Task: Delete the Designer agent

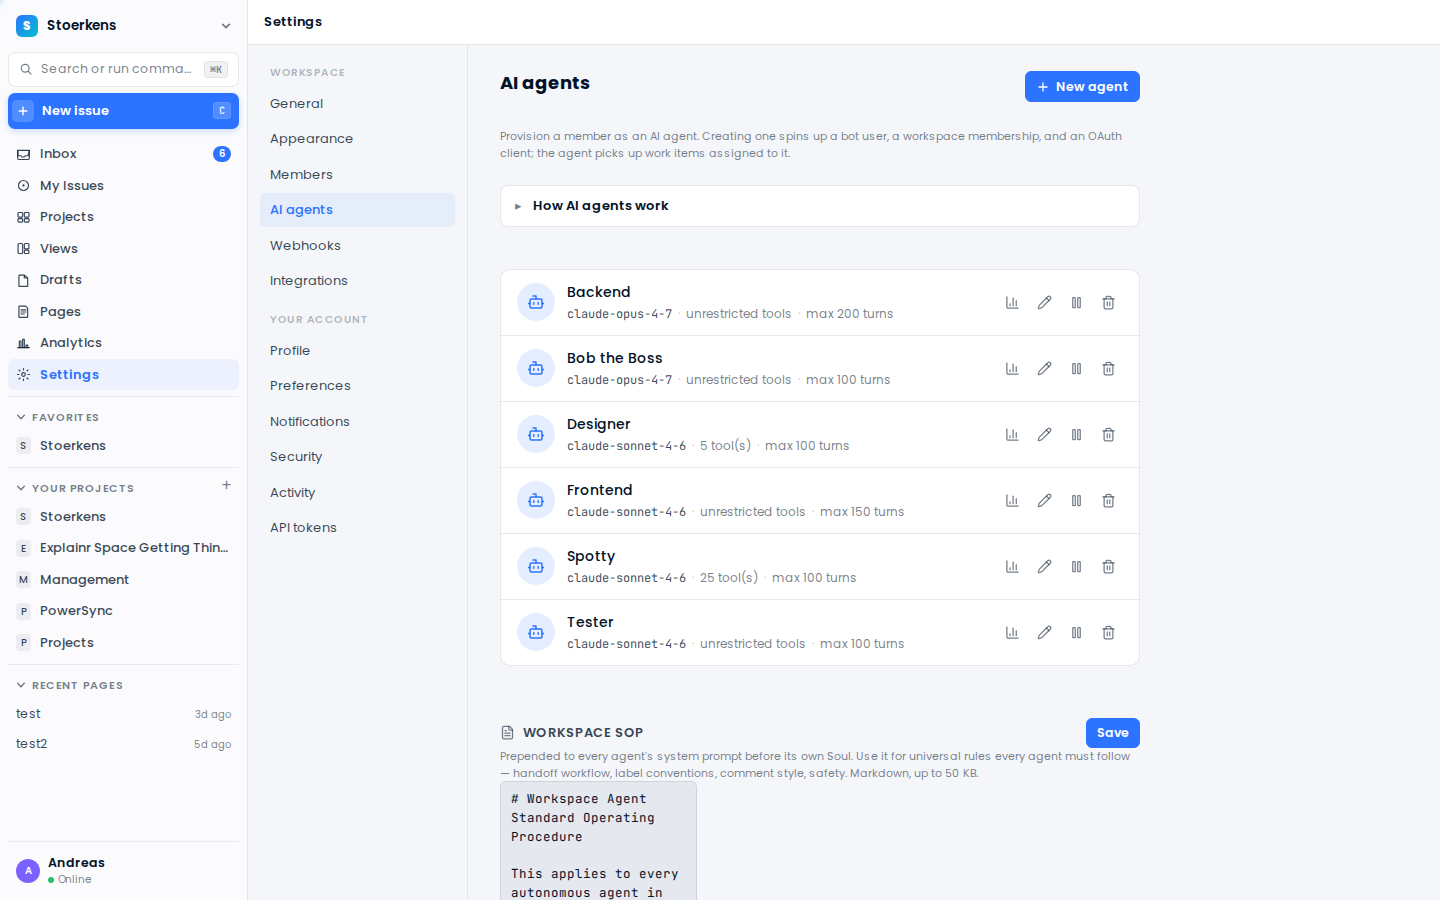Action: [x=1108, y=435]
